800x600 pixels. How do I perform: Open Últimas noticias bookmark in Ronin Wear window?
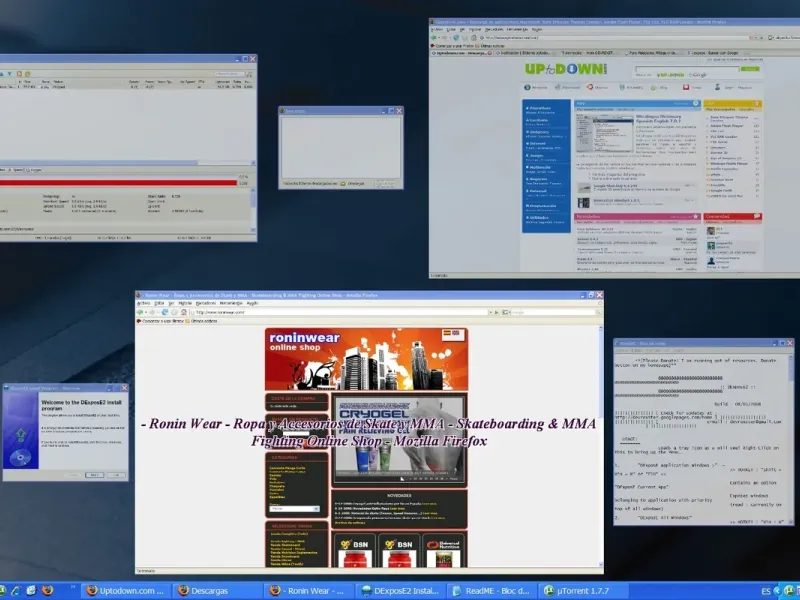pyautogui.click(x=201, y=321)
